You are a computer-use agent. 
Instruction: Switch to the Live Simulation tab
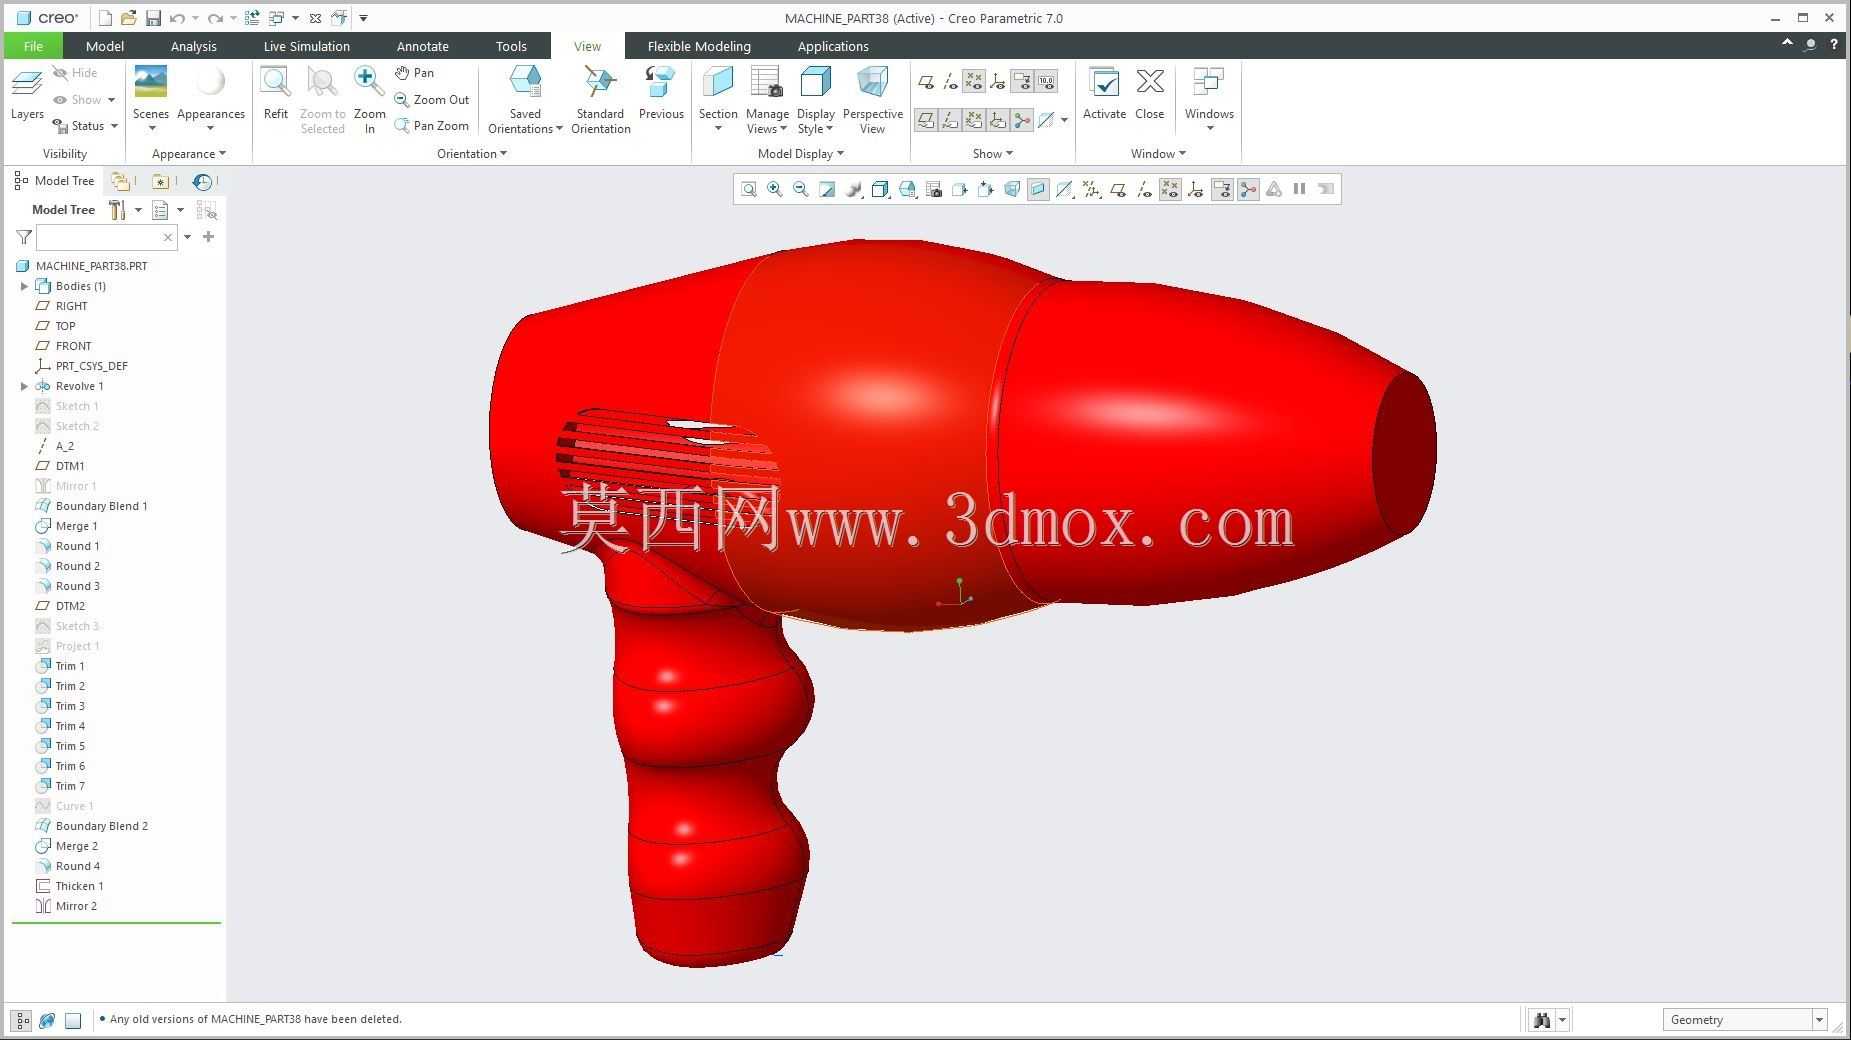pos(306,46)
